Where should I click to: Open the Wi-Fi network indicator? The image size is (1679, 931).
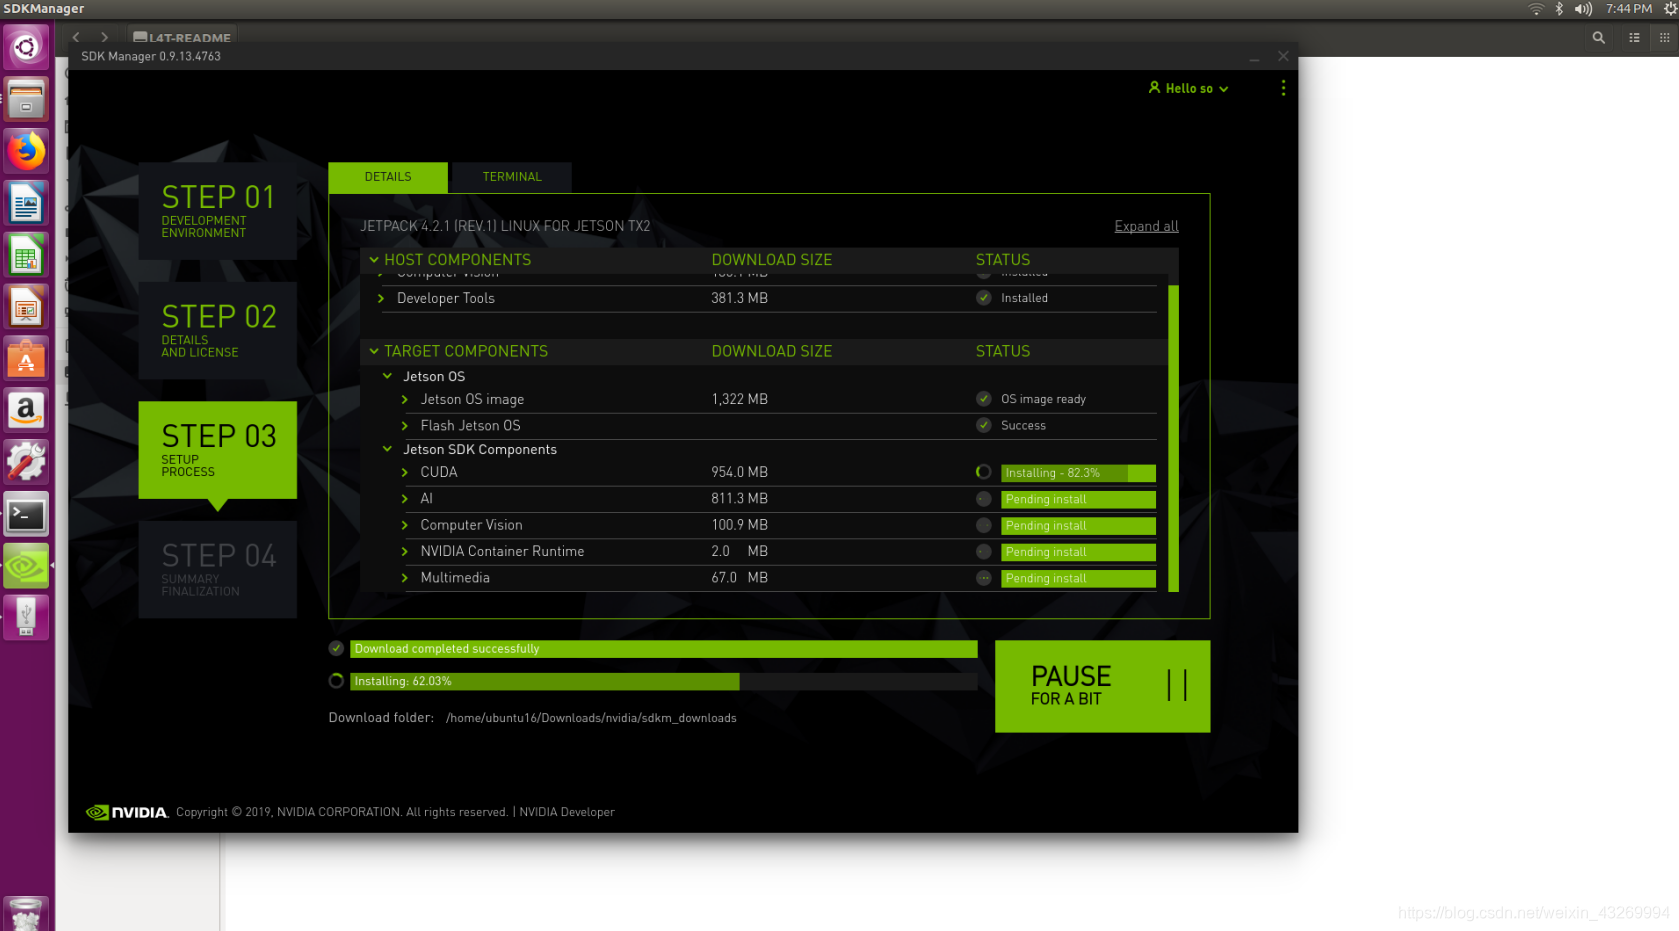1536,9
